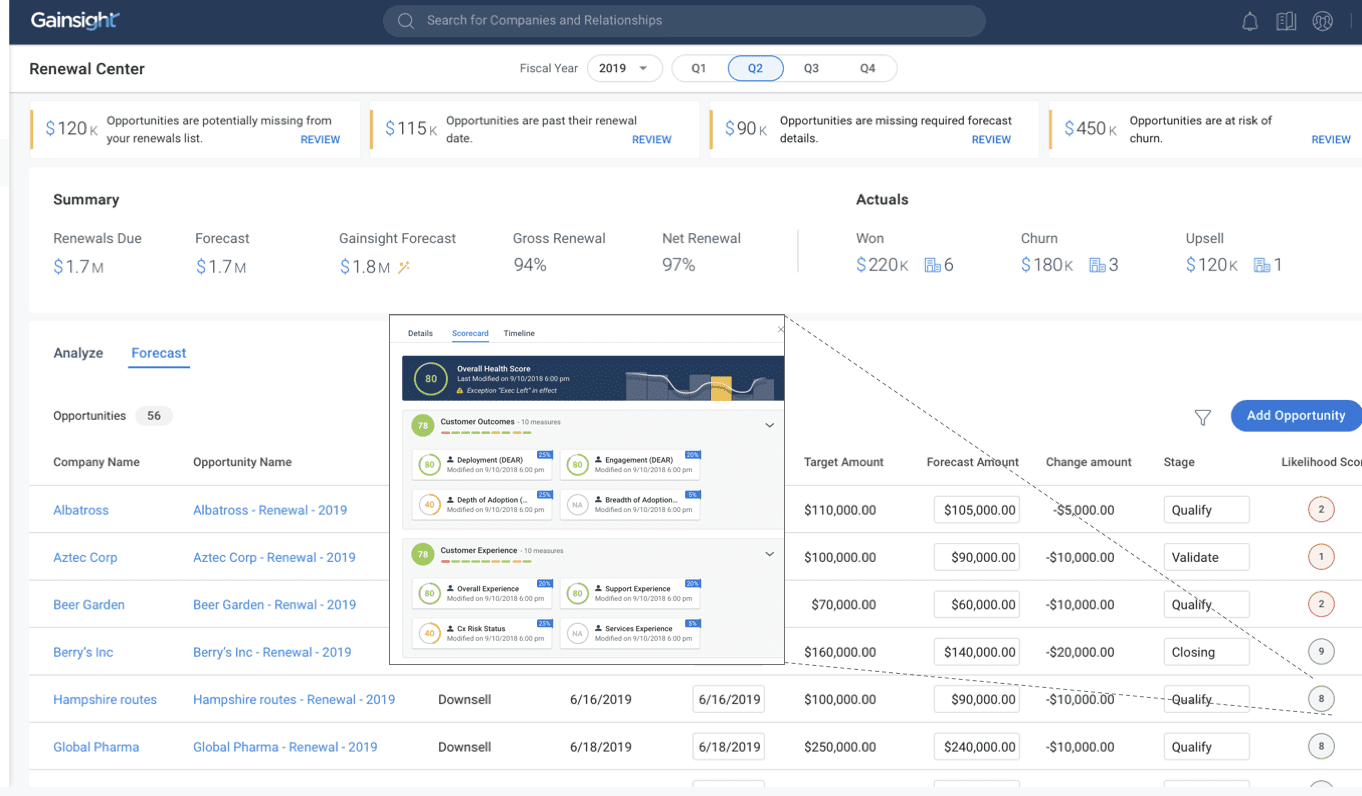Open the book documentation icon in header
The height and width of the screenshot is (796, 1362).
click(1286, 21)
